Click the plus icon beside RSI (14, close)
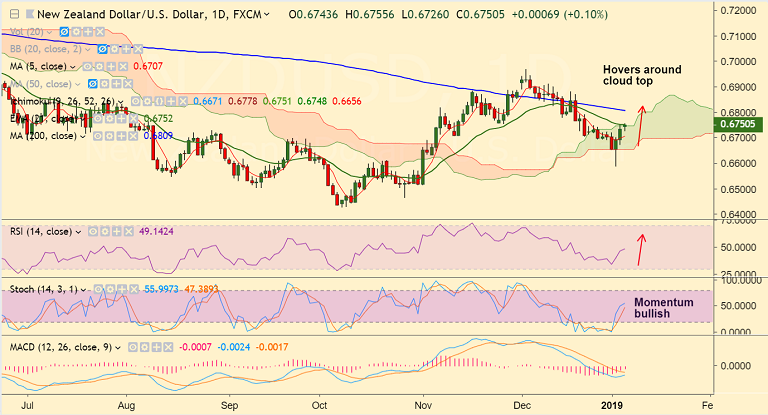The height and width of the screenshot is (415, 768). (117, 231)
